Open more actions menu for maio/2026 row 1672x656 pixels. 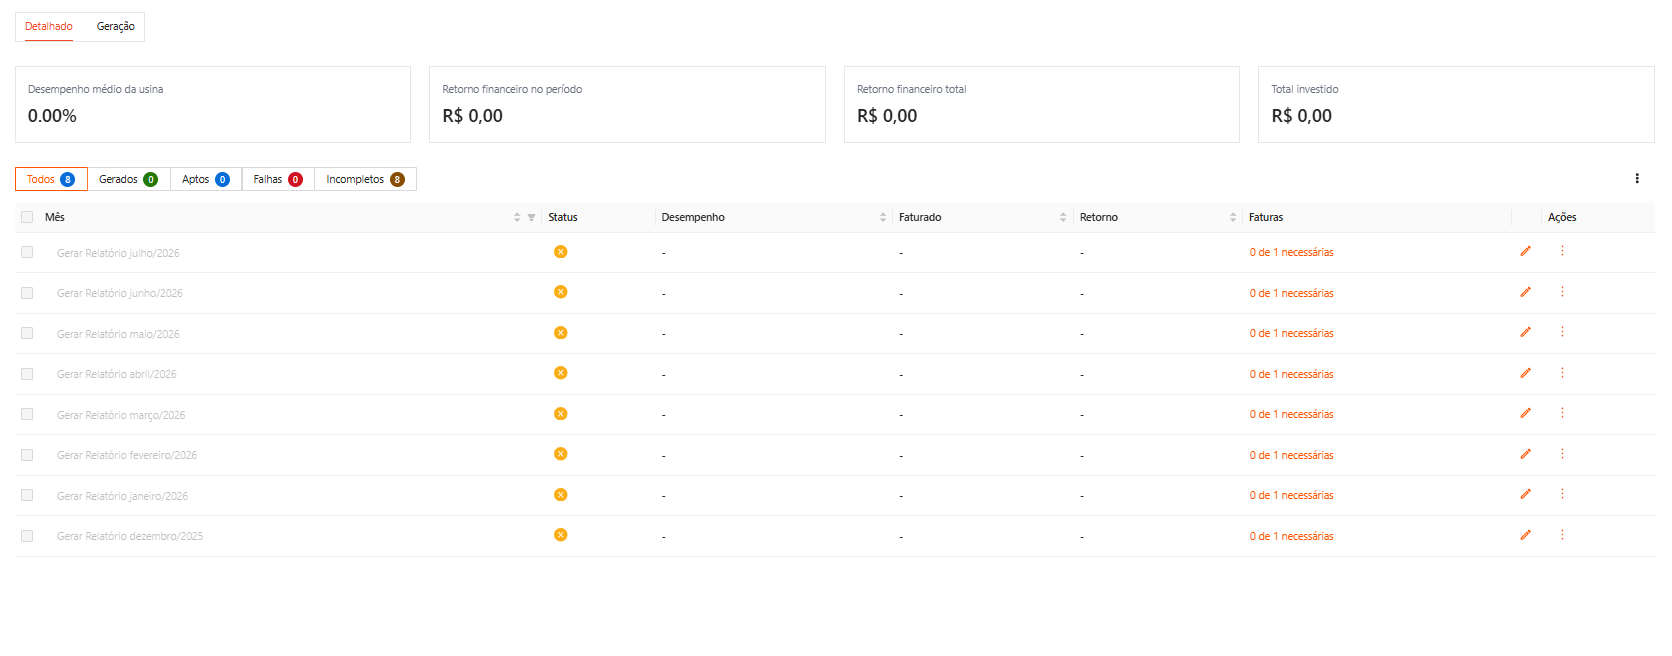coord(1562,332)
